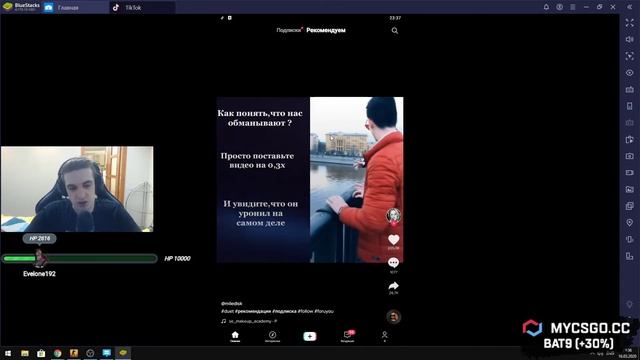Share the video with the arrow icon
This screenshot has height=360, width=640.
click(393, 286)
